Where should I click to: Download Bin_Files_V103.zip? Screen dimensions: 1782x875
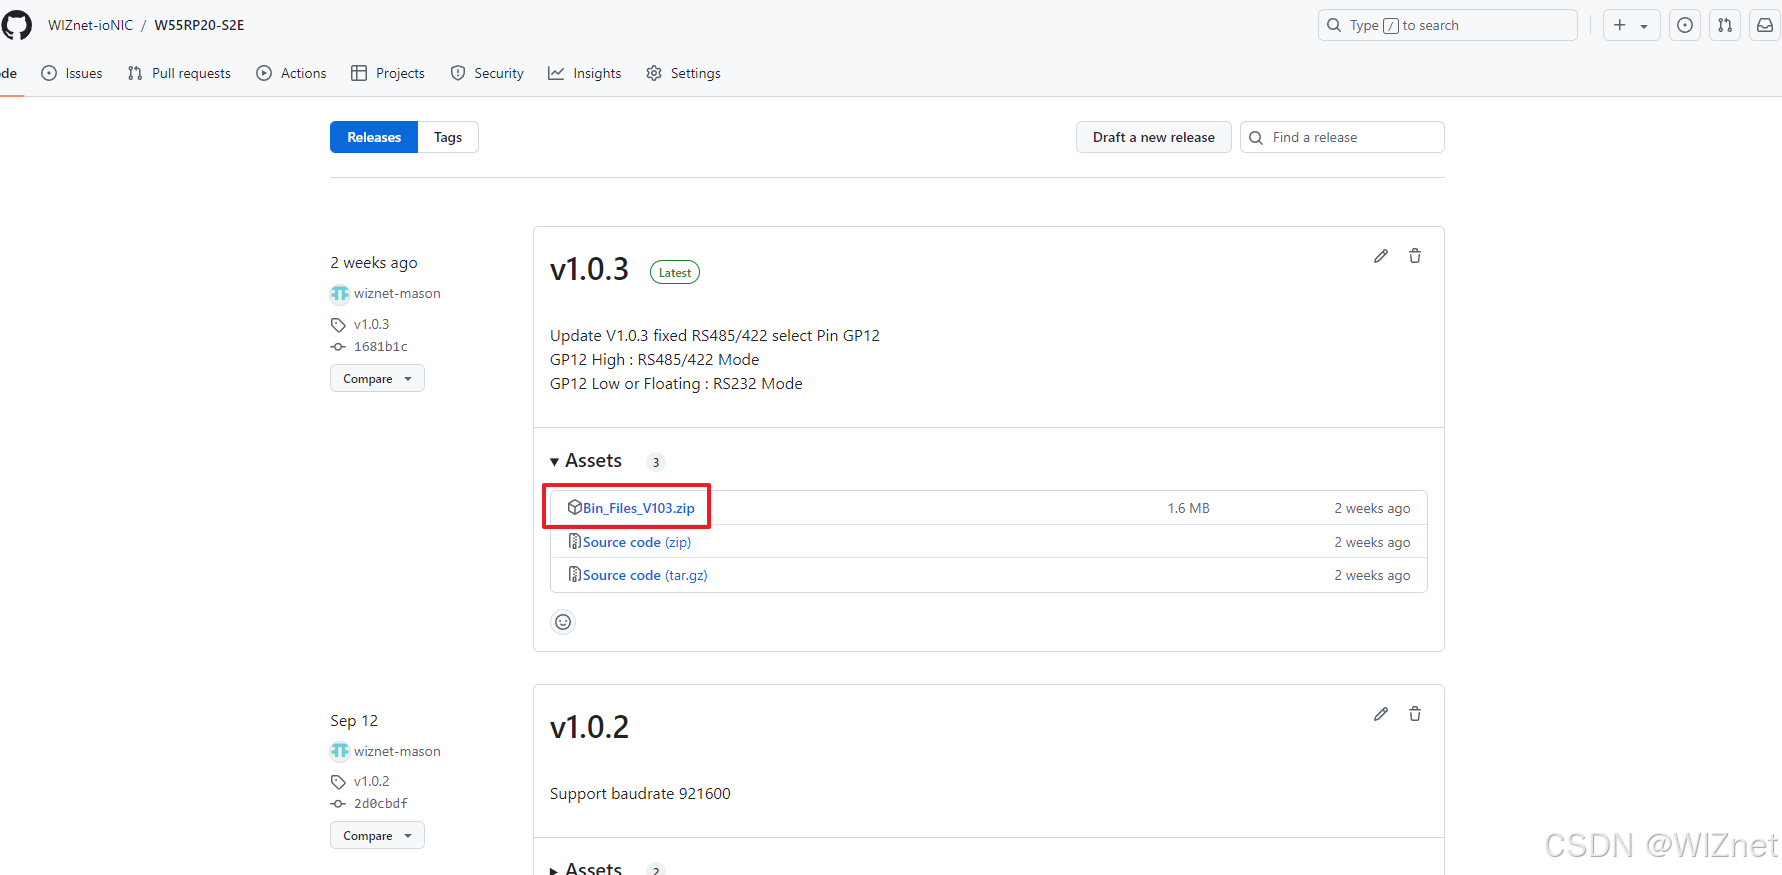click(638, 508)
